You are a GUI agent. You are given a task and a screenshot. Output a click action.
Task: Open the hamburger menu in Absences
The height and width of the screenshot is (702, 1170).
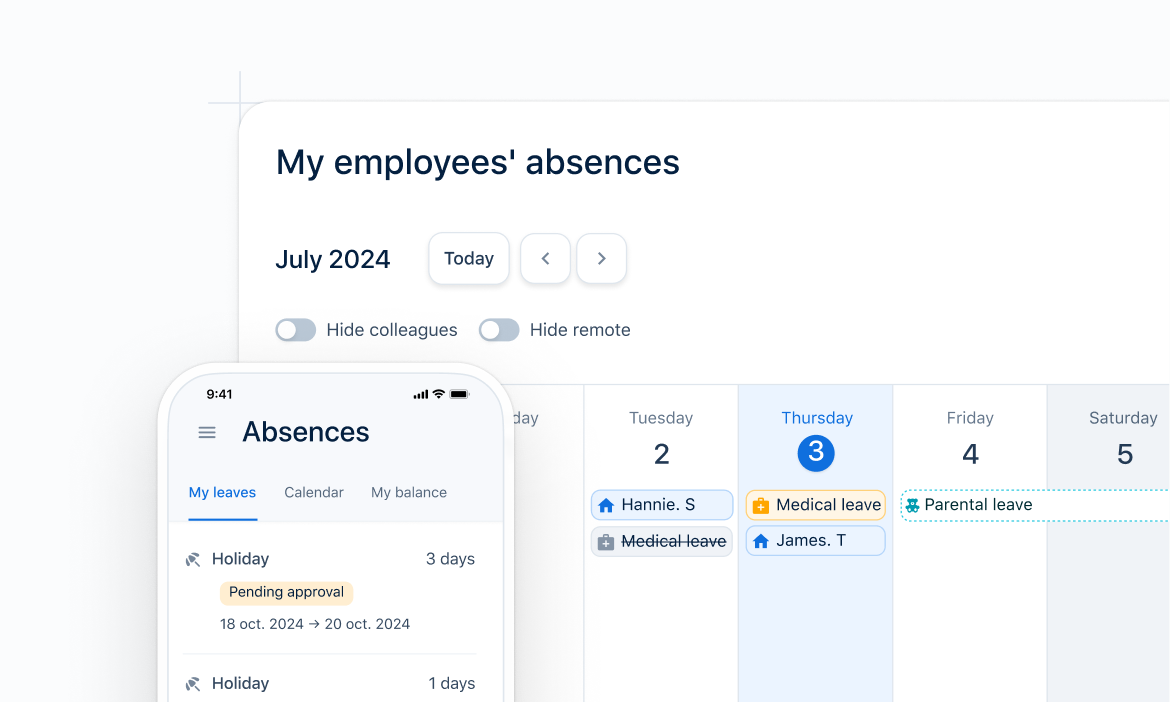coord(207,432)
